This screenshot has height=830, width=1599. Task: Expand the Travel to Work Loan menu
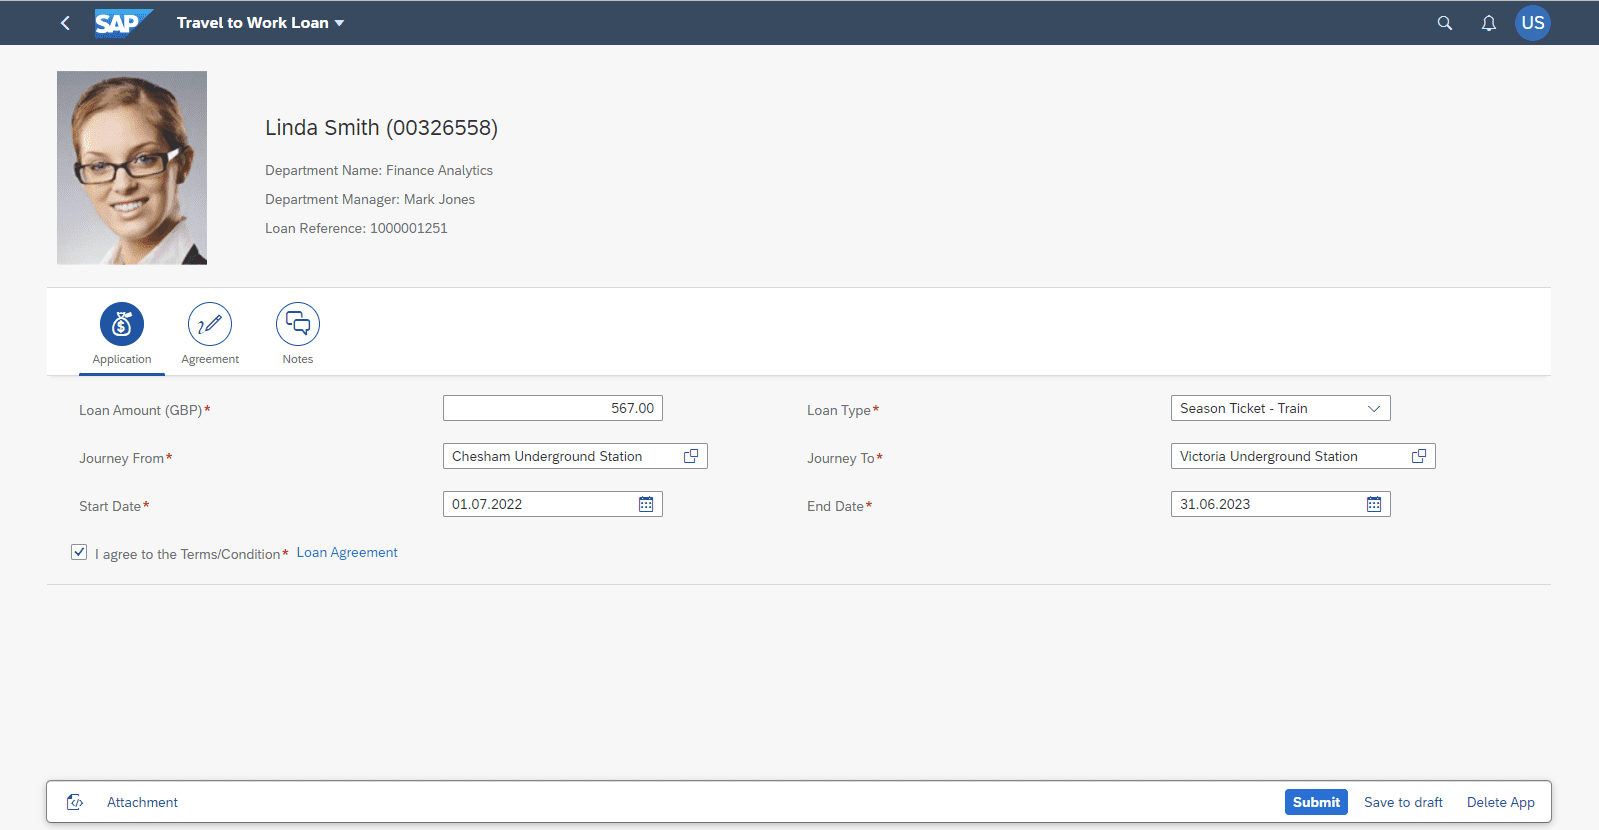260,23
